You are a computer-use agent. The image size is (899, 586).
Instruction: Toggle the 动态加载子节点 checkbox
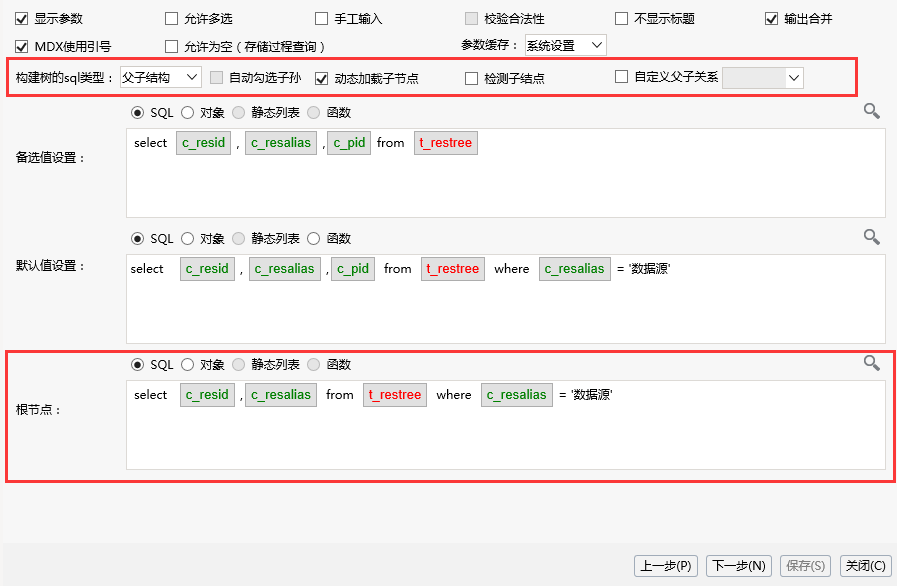pos(322,79)
